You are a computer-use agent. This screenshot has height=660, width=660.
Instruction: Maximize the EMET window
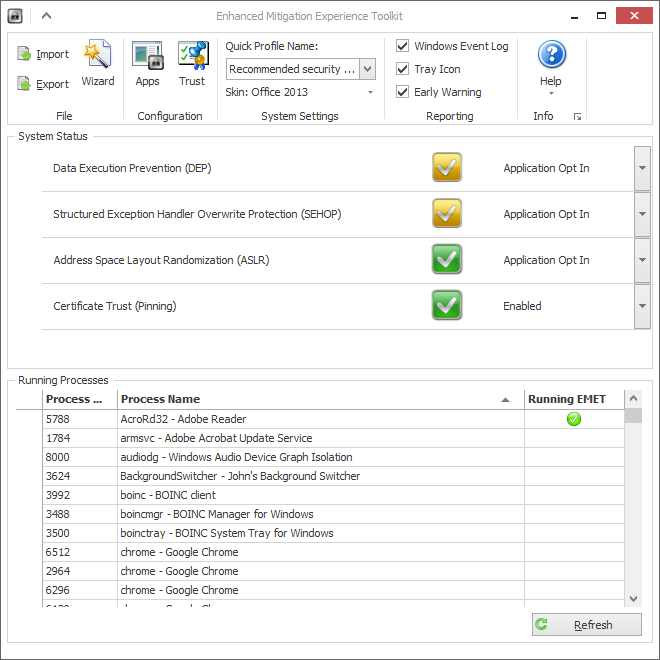pos(601,16)
